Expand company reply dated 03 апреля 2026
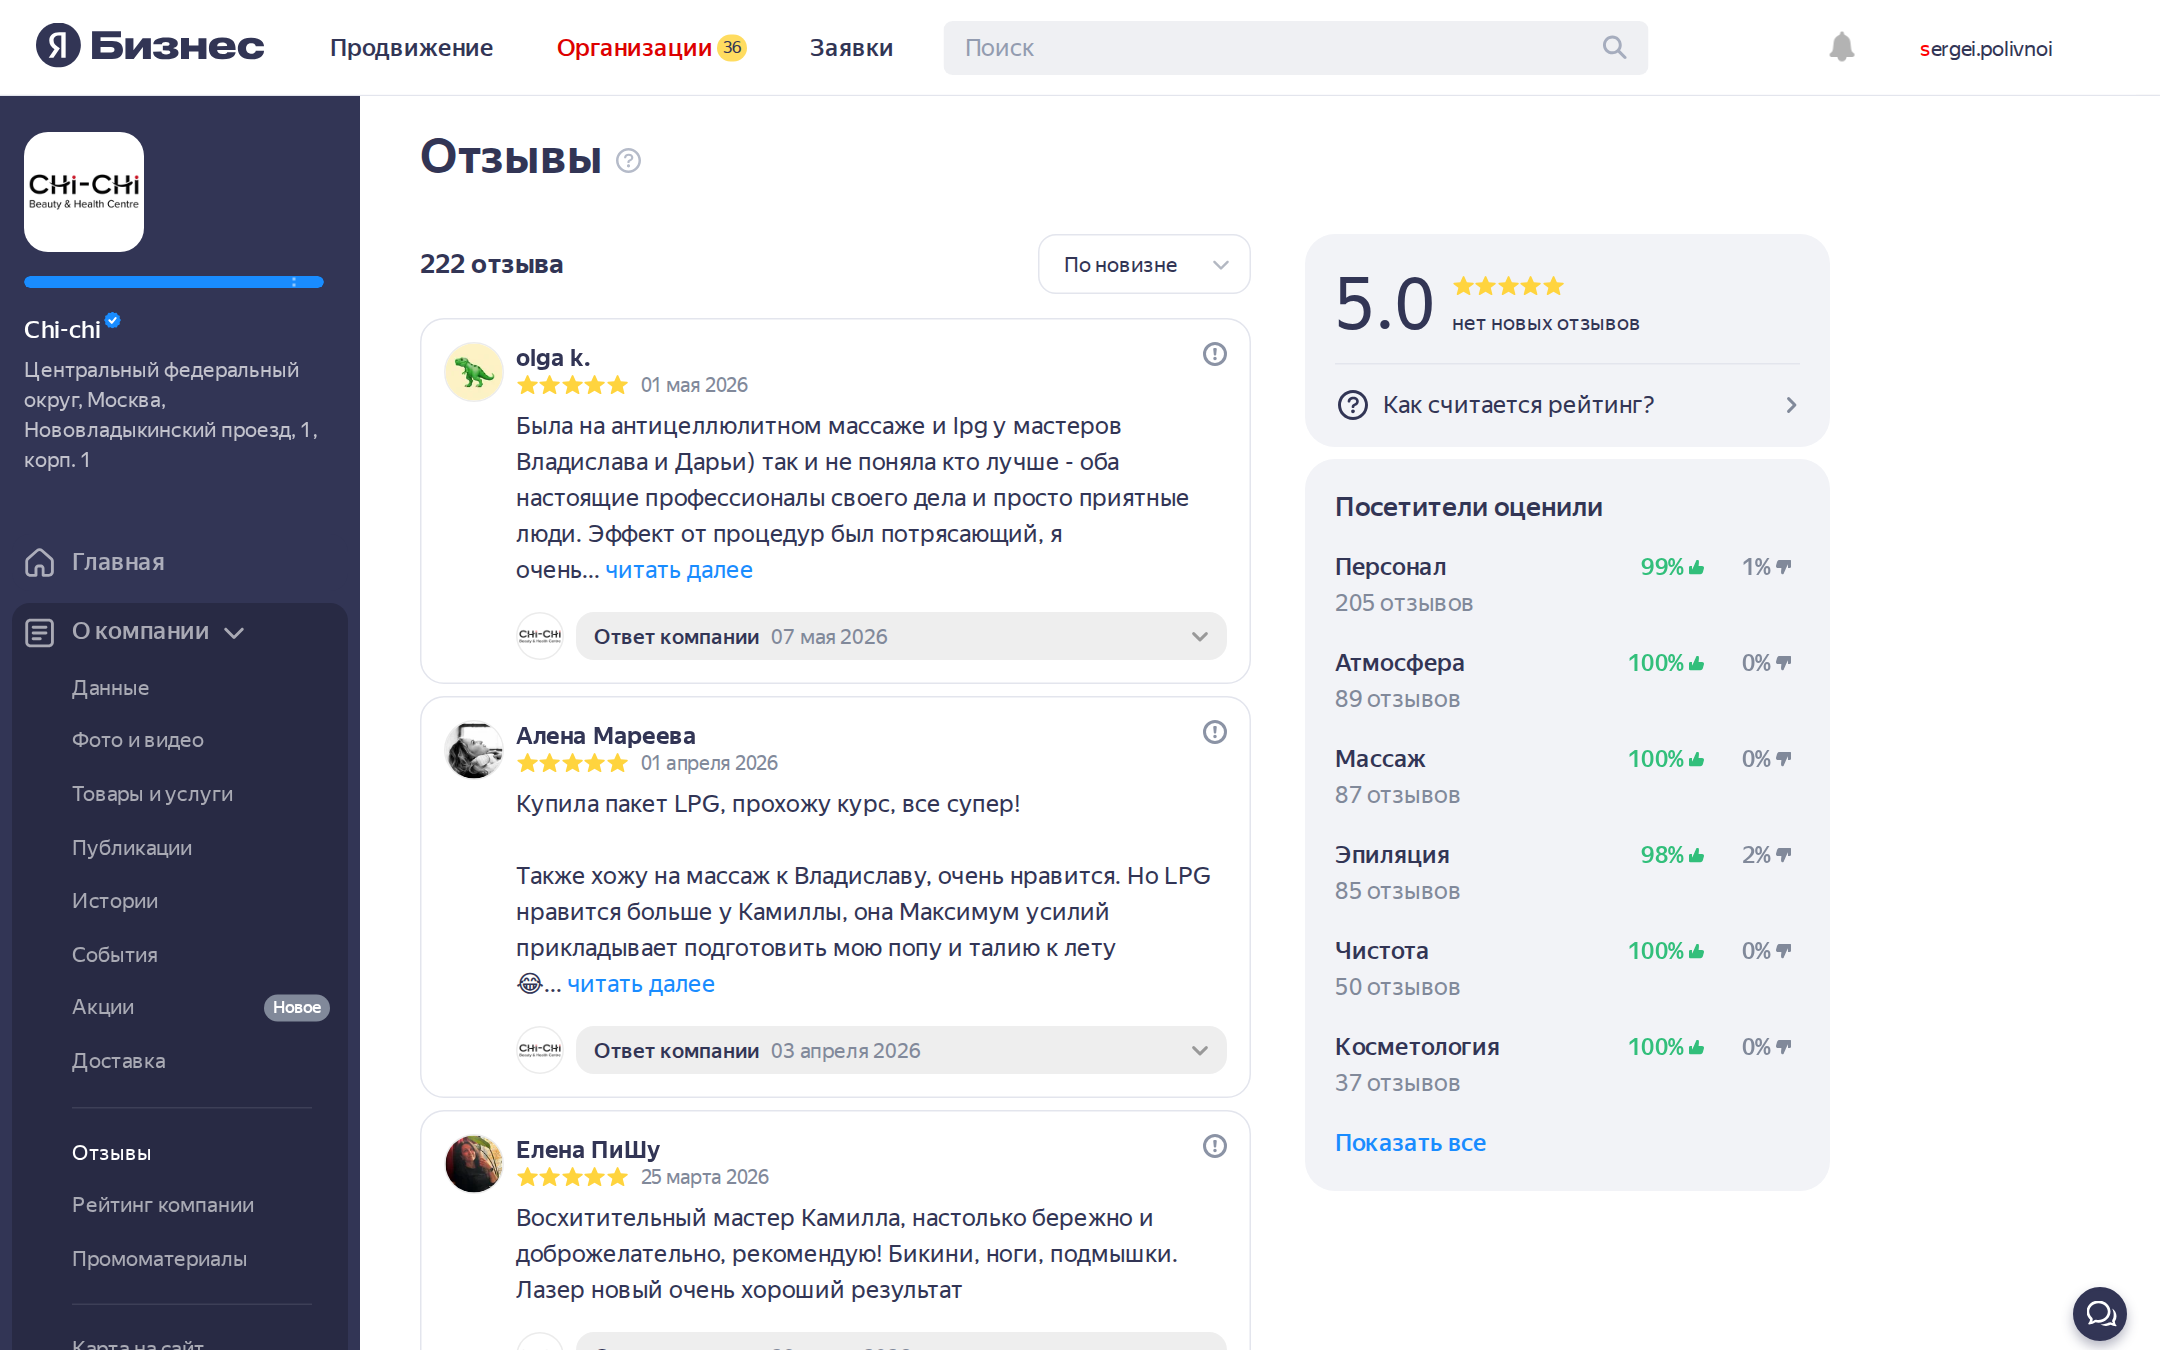 (901, 1050)
